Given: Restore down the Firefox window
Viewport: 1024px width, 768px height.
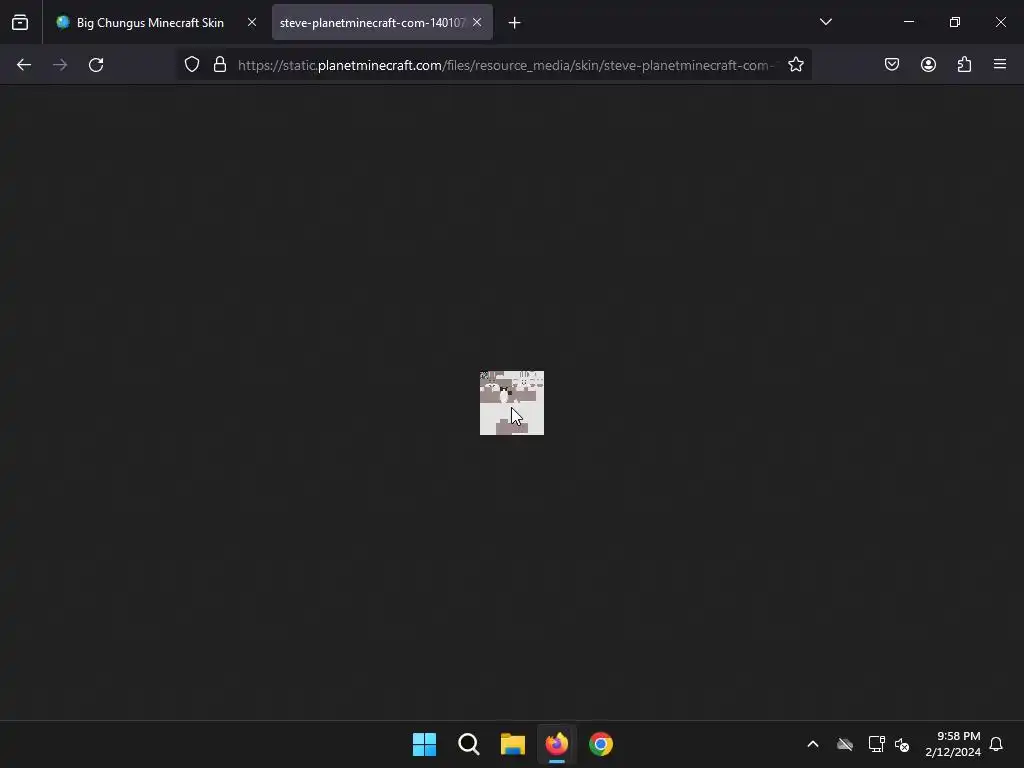Looking at the screenshot, I should (955, 22).
